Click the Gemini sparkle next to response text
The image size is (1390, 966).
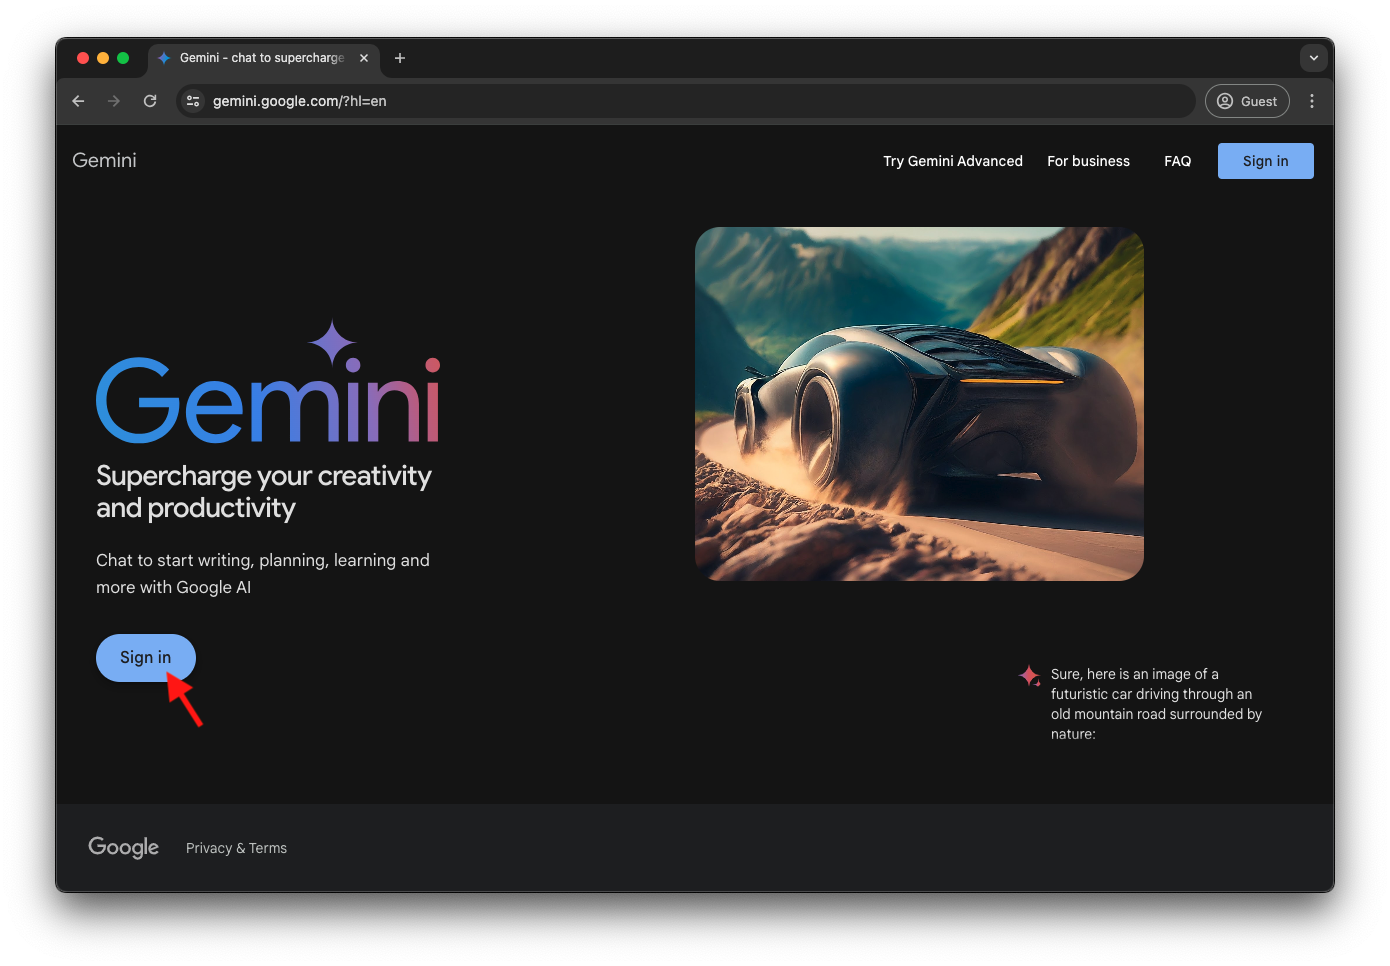click(1029, 676)
